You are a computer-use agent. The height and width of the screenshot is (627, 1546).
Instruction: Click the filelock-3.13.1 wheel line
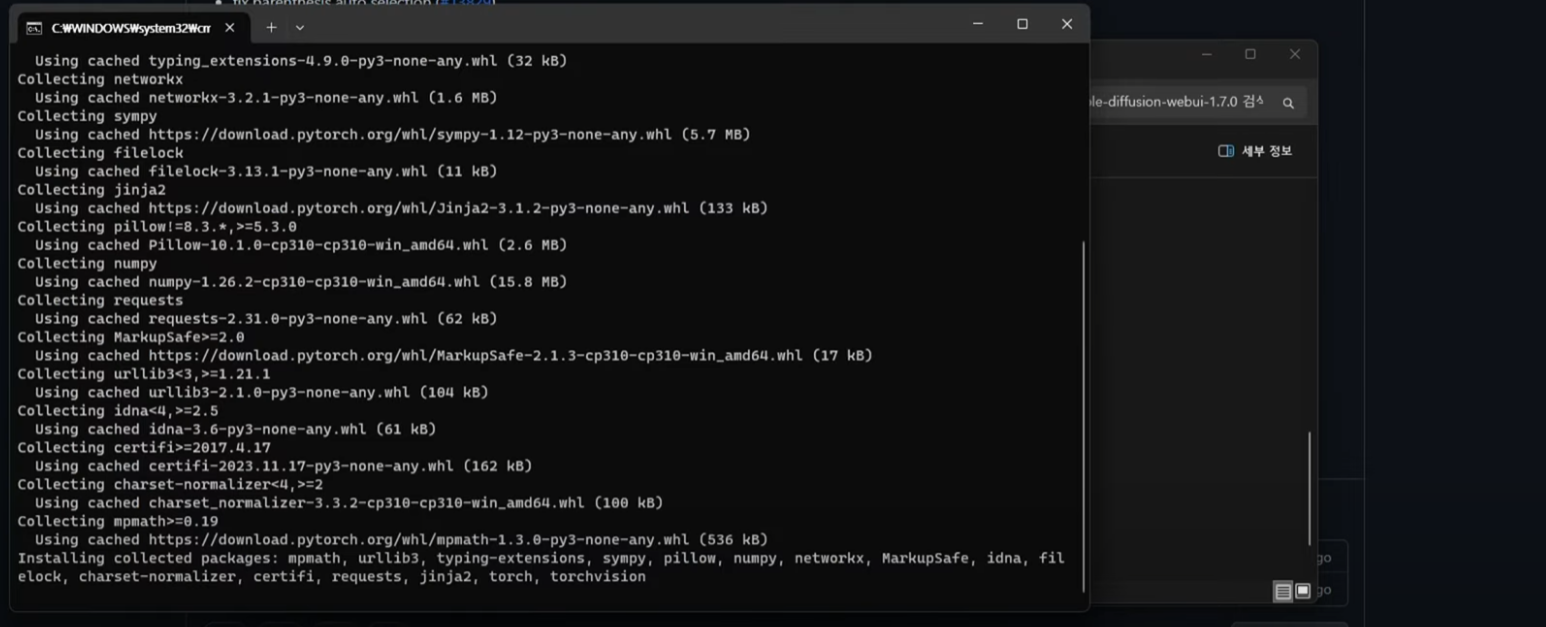pyautogui.click(x=266, y=171)
